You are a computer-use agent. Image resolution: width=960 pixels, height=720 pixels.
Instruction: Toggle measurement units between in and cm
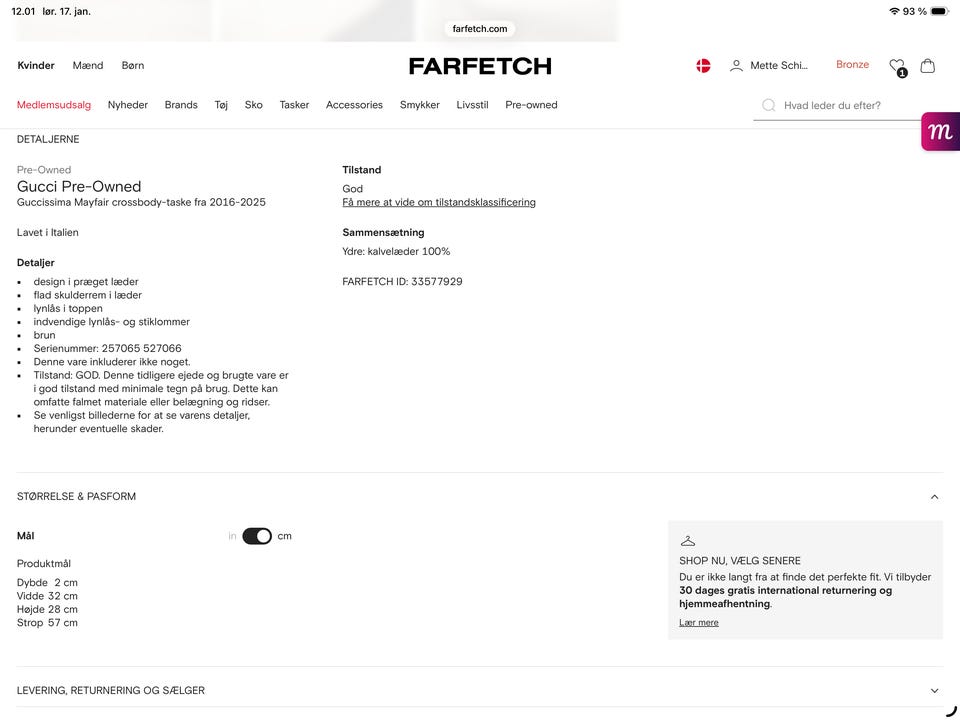pyautogui.click(x=257, y=536)
